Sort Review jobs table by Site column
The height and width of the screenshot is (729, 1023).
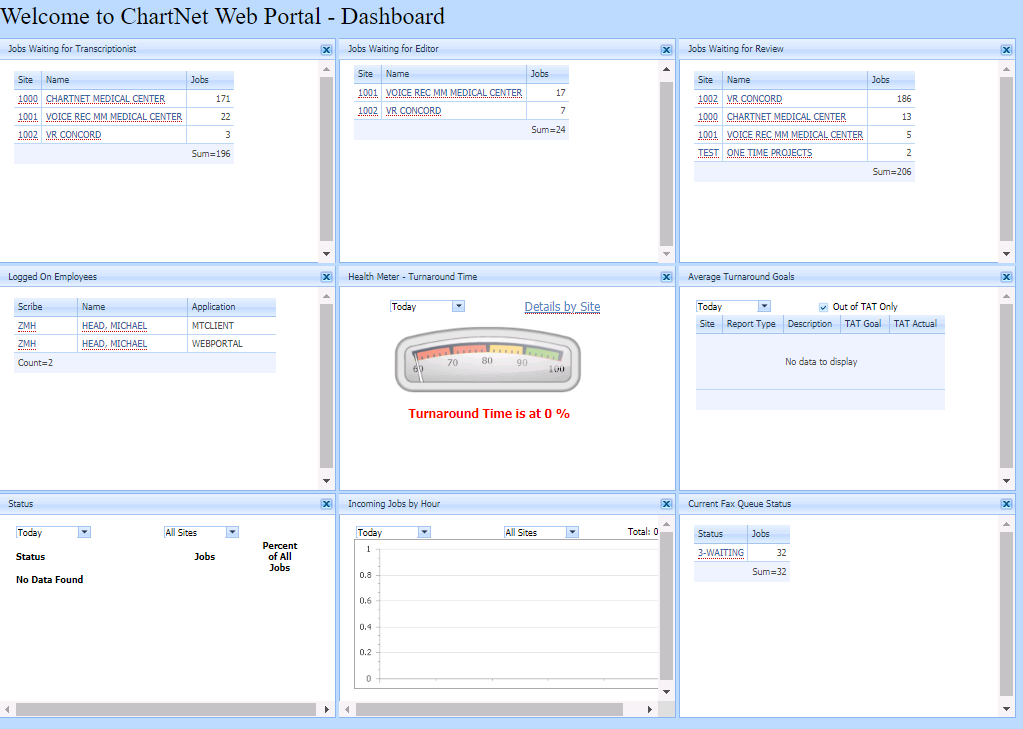click(708, 80)
